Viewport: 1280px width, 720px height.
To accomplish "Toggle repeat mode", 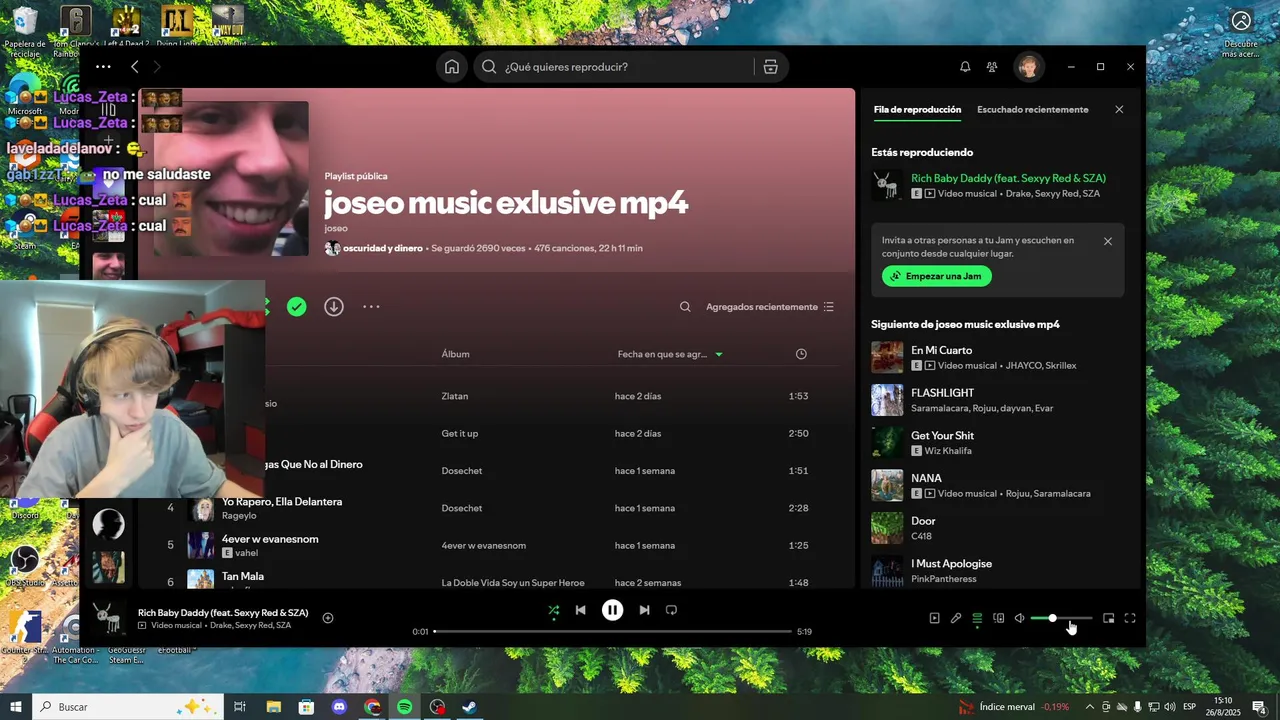I will tap(671, 610).
